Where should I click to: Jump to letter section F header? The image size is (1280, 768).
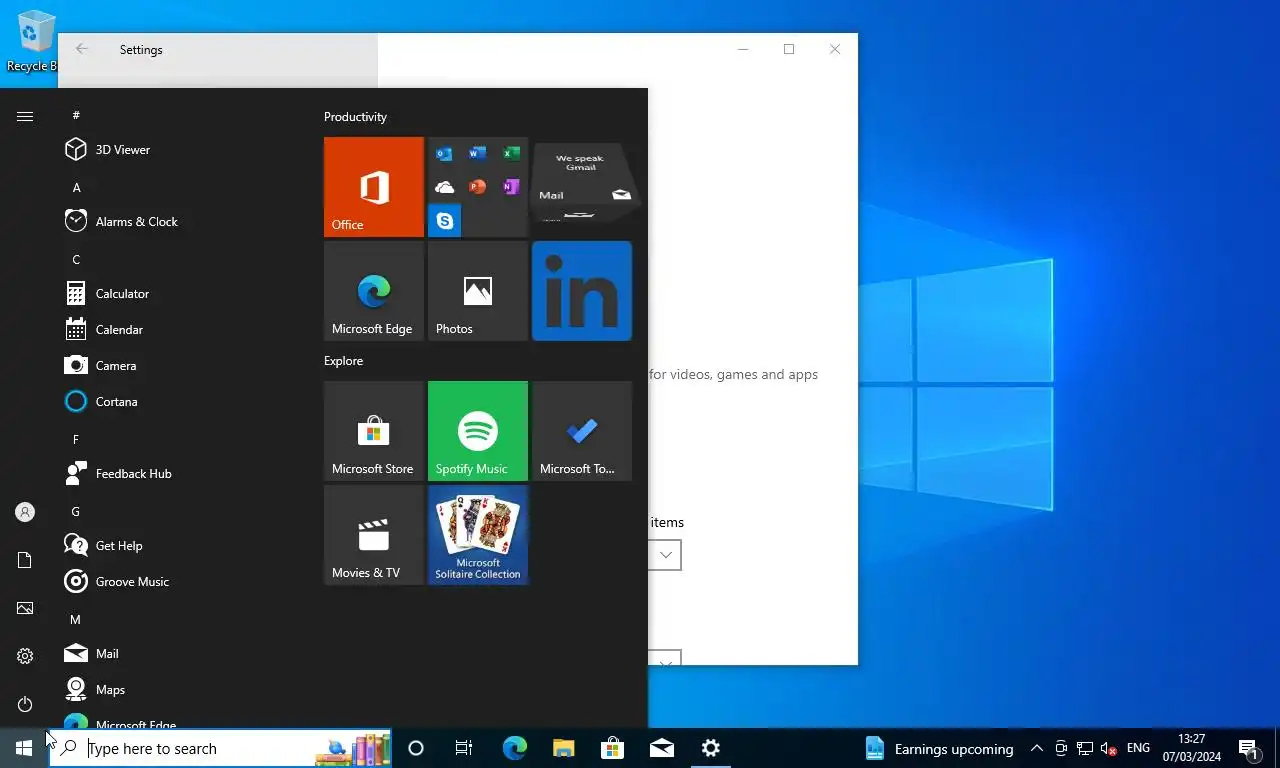click(x=76, y=440)
